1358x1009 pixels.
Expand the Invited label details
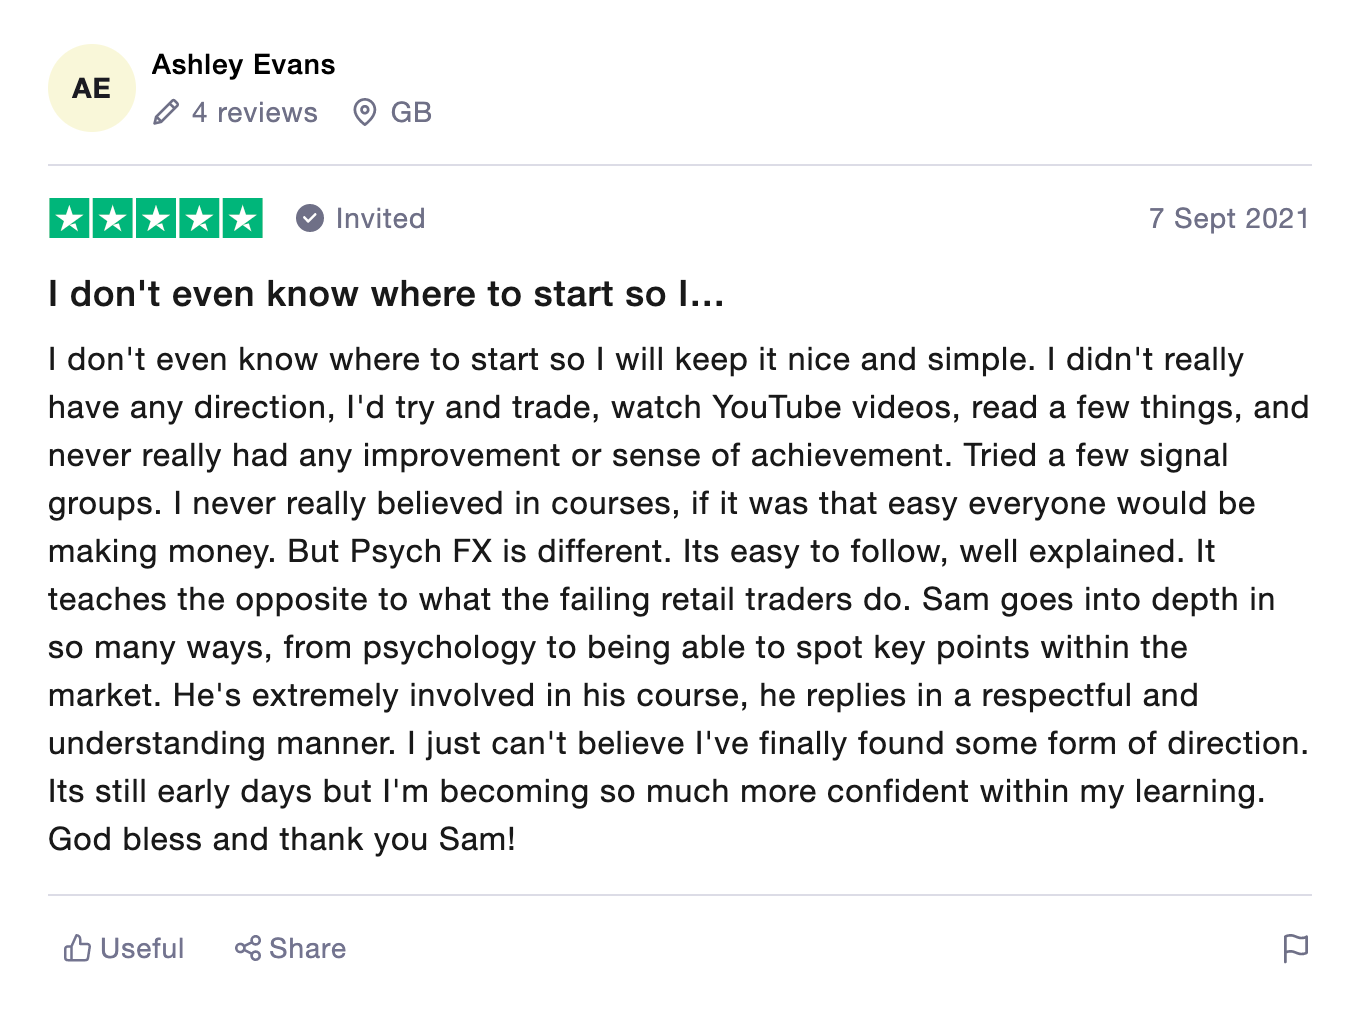380,218
